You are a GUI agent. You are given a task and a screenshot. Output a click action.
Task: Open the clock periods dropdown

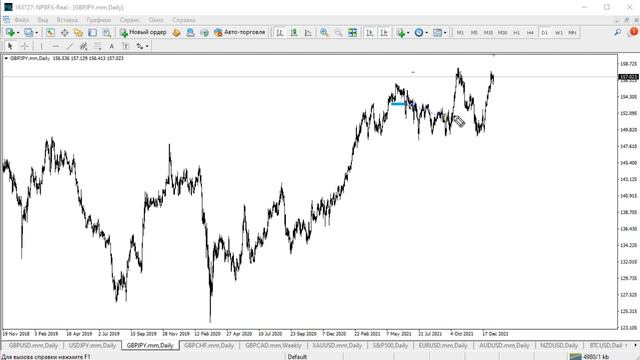(x=427, y=33)
